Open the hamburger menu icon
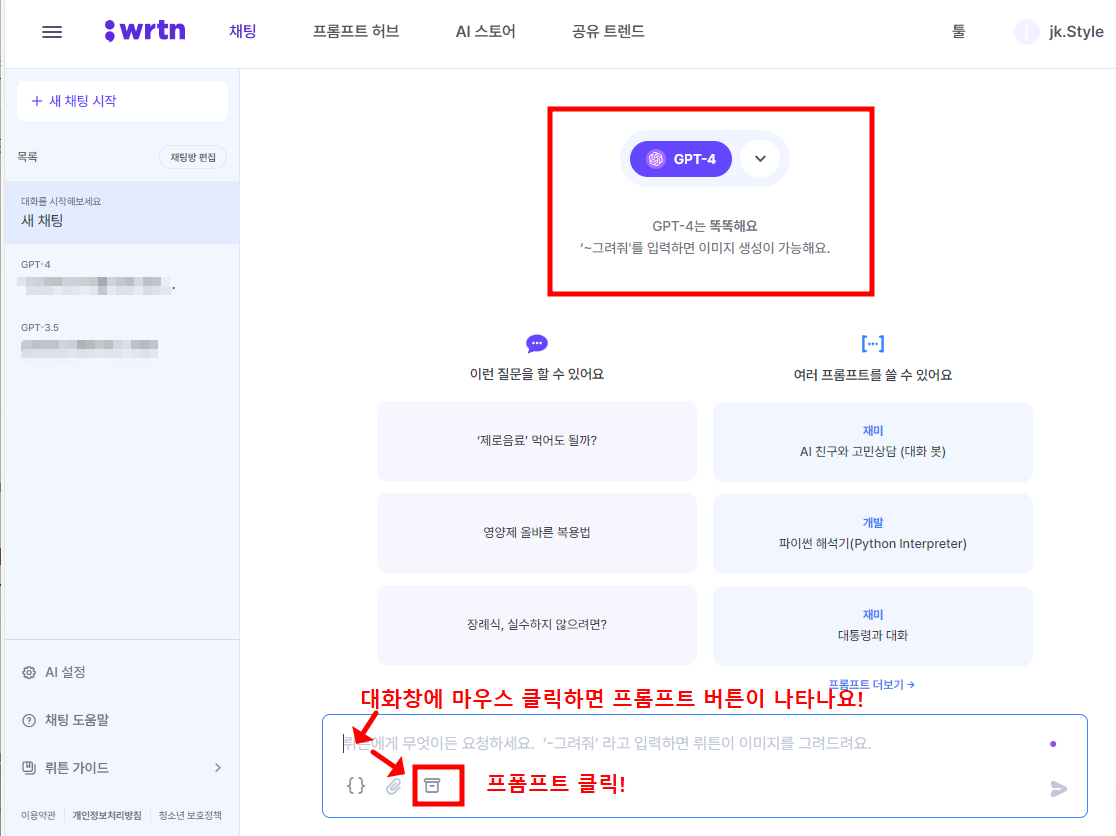1116x836 pixels. pyautogui.click(x=52, y=32)
